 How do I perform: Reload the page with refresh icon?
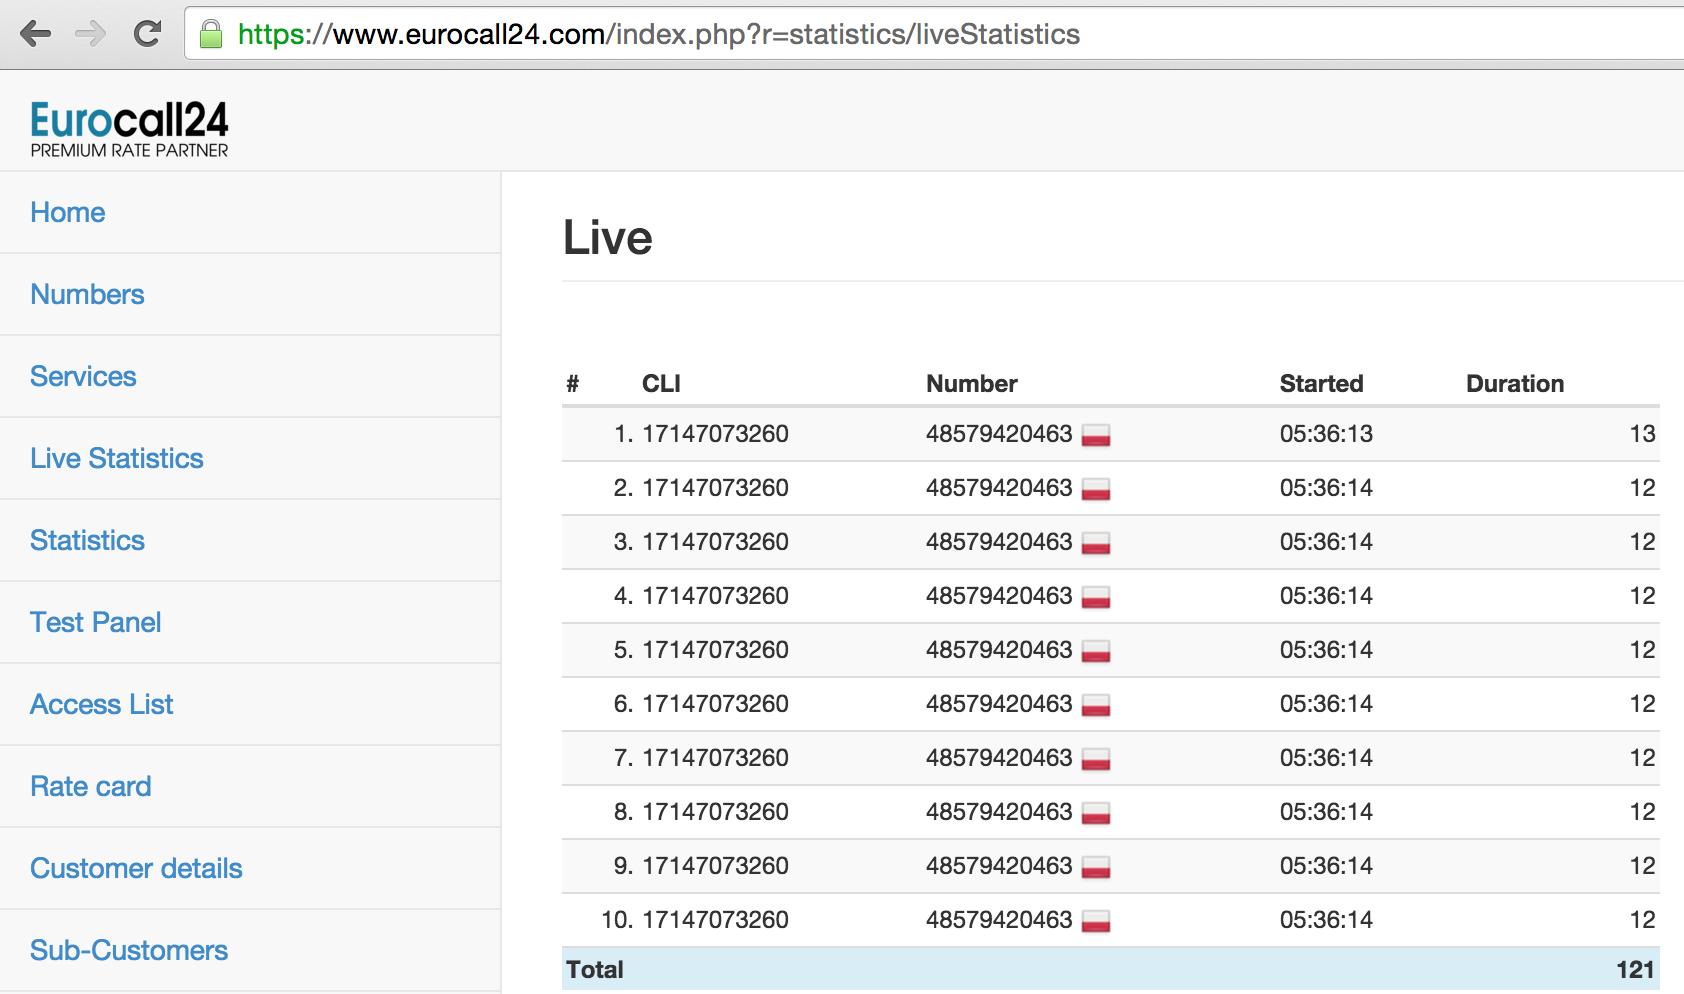148,34
